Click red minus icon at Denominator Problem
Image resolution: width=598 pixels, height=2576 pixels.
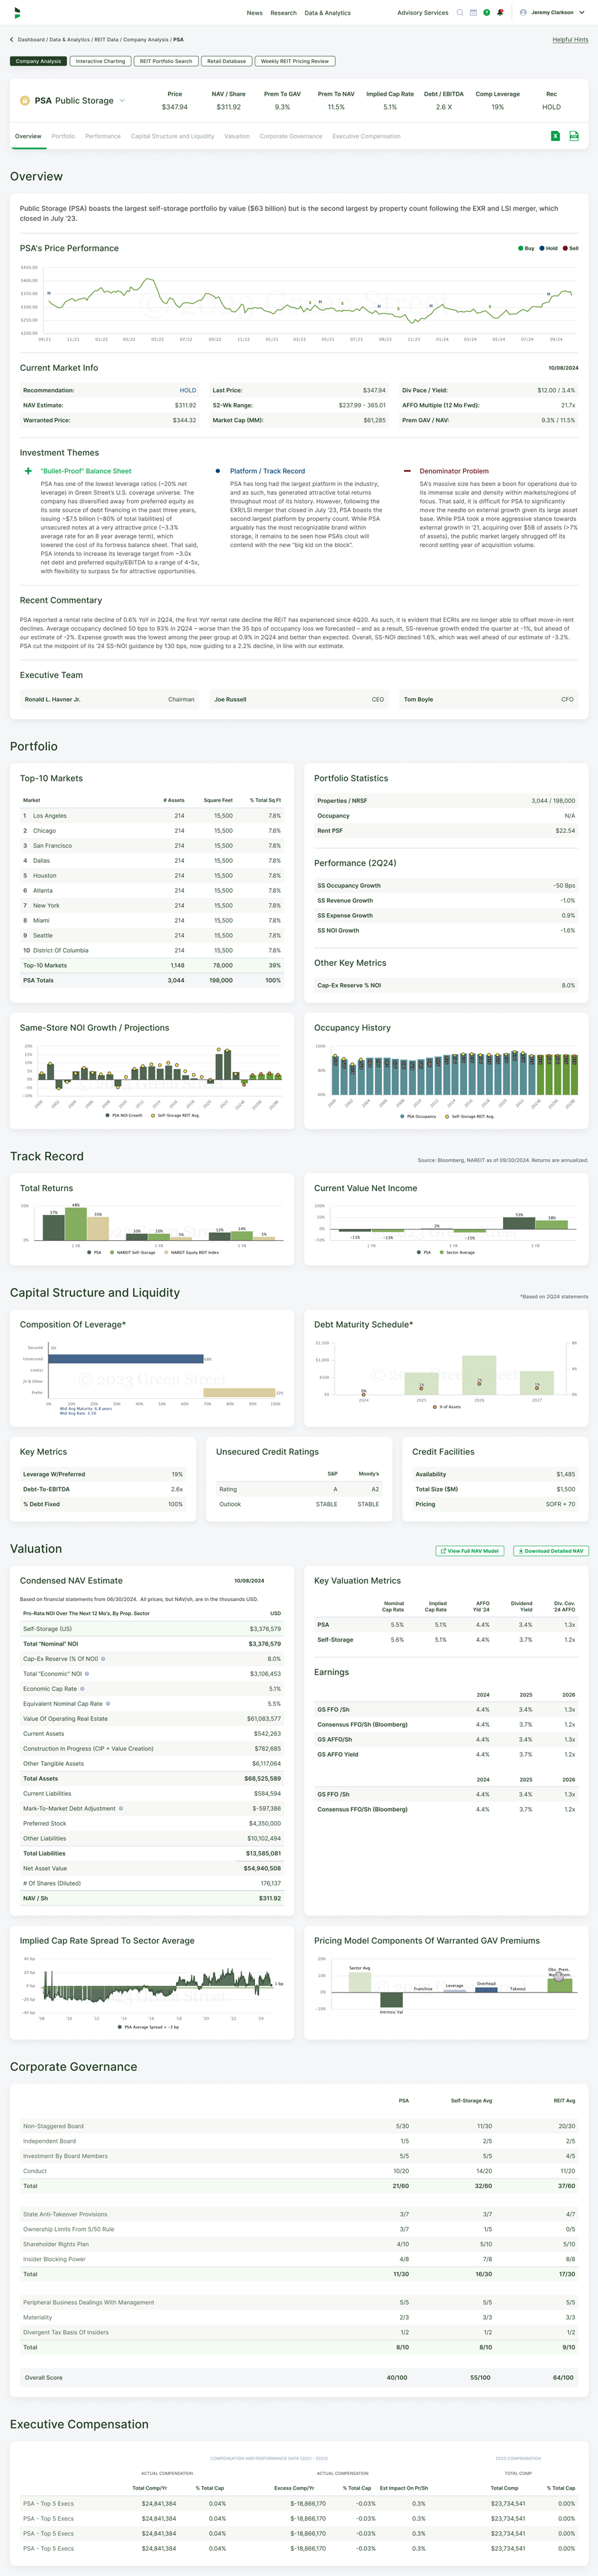(407, 471)
